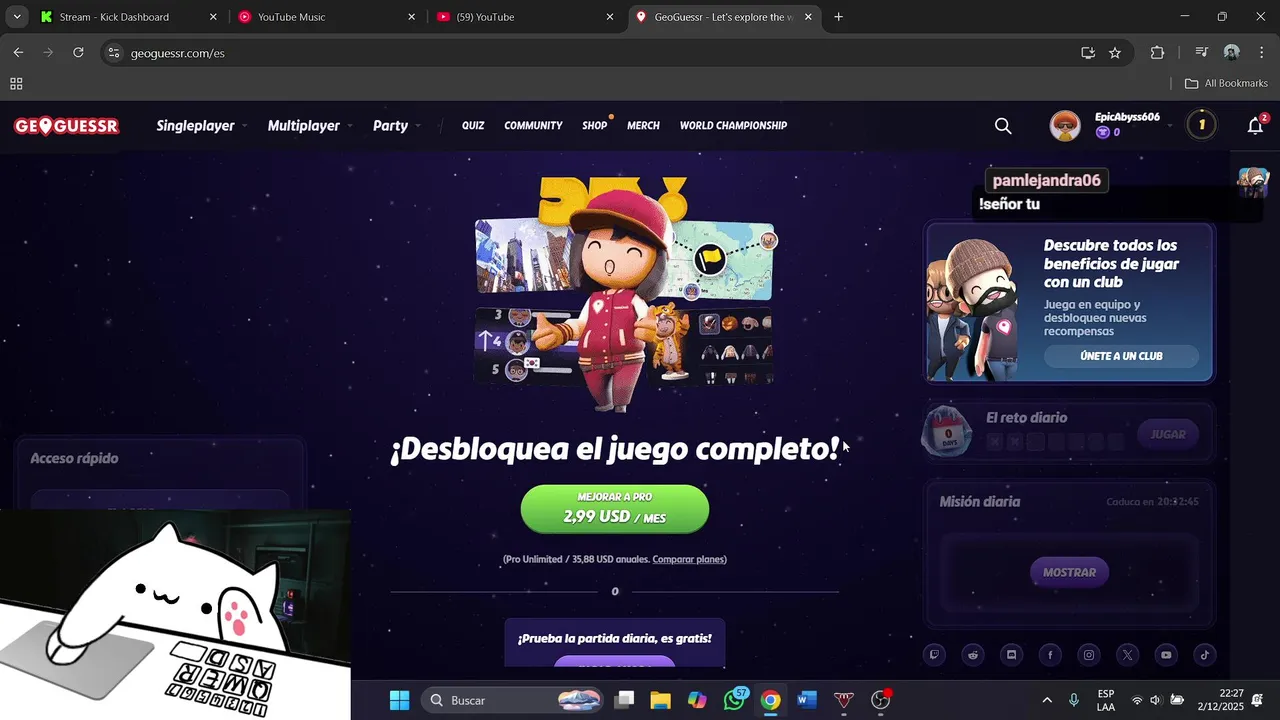Image resolution: width=1280 pixels, height=720 pixels.
Task: Open GeoGuessr Reddit social link
Action: (x=973, y=655)
